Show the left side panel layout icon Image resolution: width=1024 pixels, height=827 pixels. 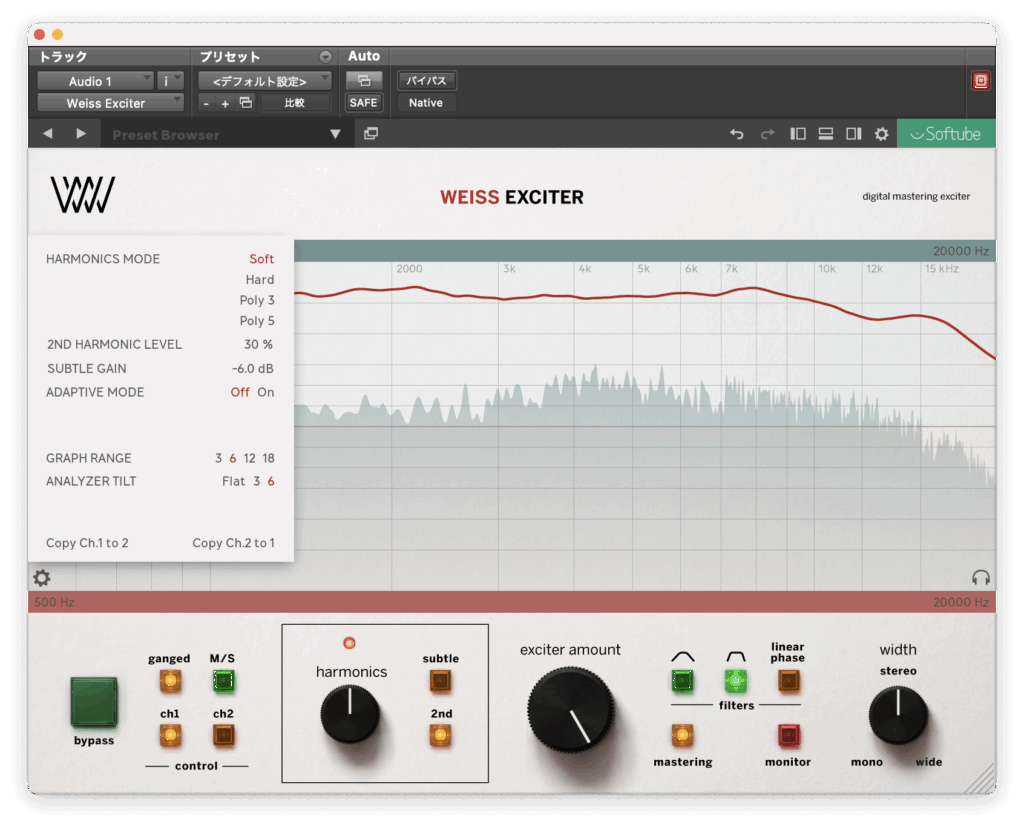797,134
